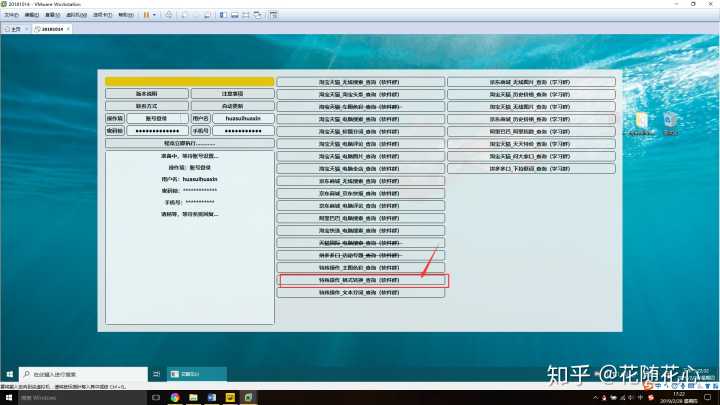This screenshot has width=720, height=405.
Task: Click the 特殊操作_格式转换 highlighted button
Action: [361, 281]
